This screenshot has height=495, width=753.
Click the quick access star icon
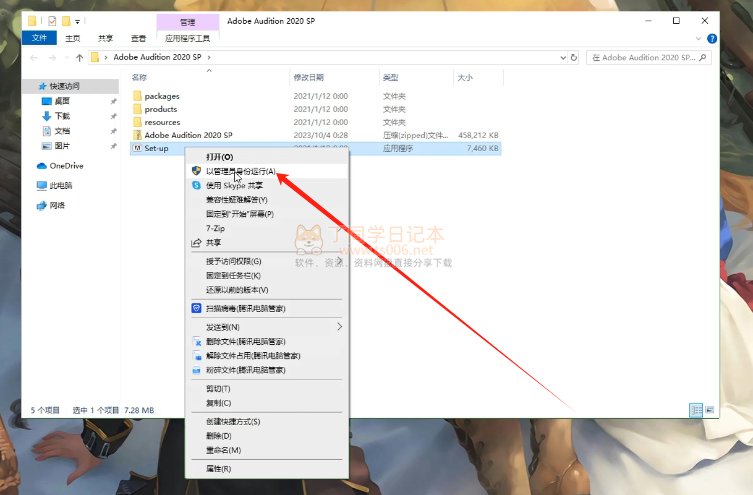tap(42, 86)
